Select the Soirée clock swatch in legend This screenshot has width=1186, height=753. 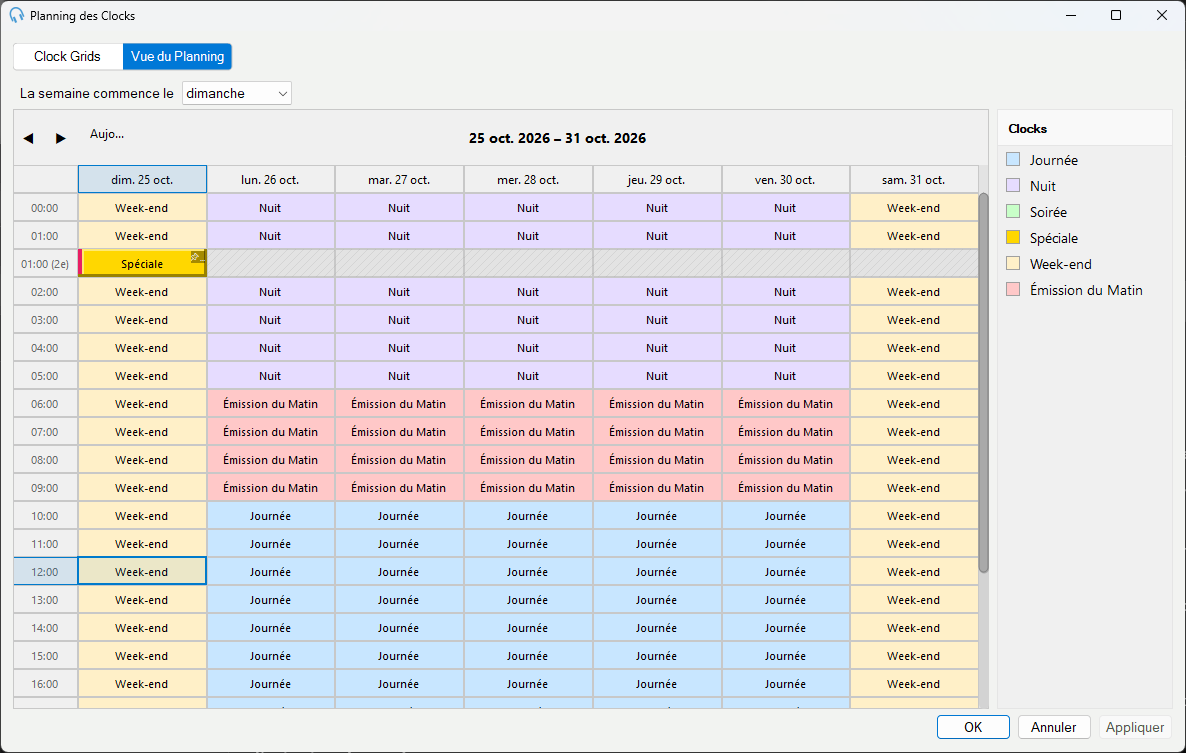[1013, 212]
